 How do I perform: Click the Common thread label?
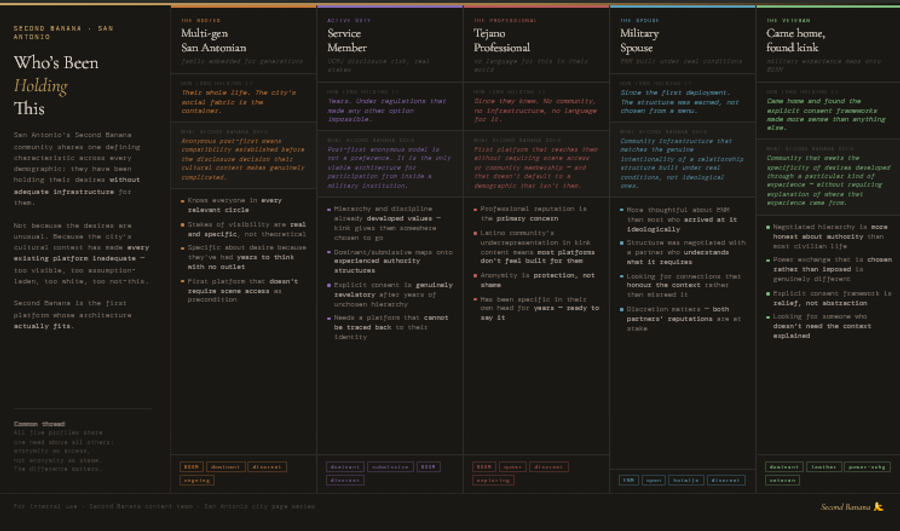39,424
